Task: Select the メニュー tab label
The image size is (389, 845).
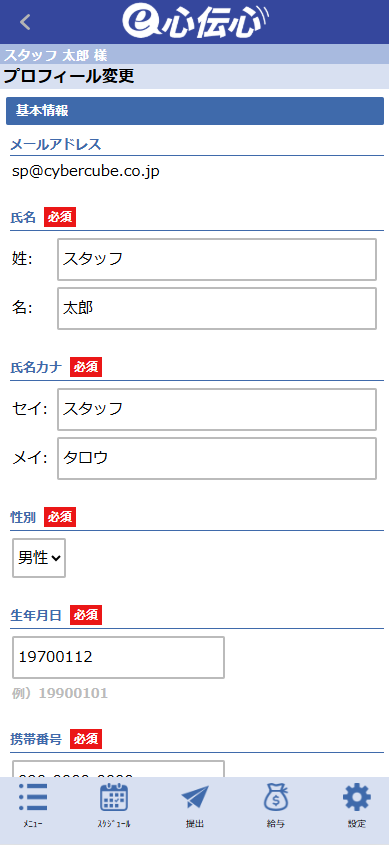Action: click(33, 824)
